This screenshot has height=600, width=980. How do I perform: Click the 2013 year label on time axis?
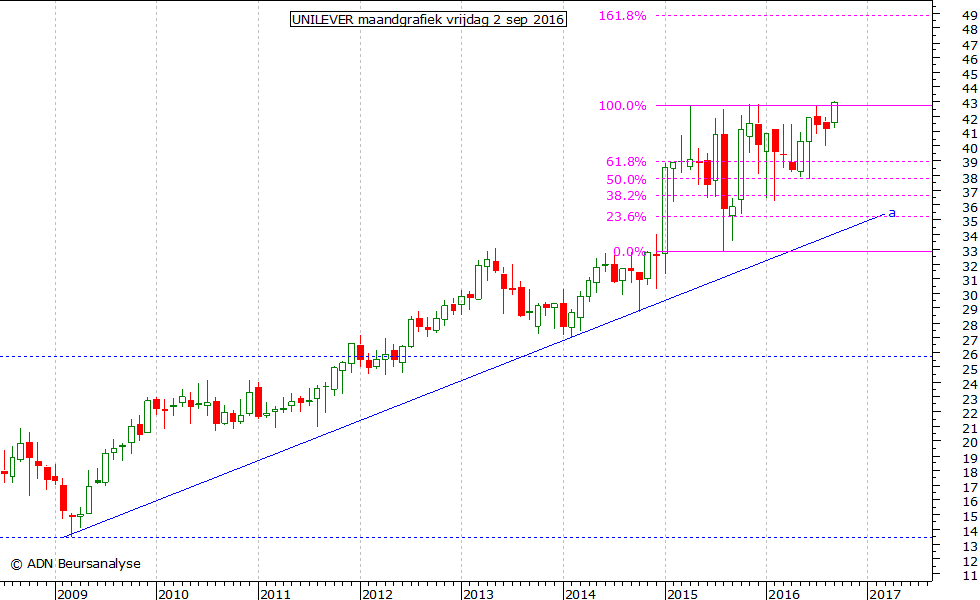(x=478, y=594)
